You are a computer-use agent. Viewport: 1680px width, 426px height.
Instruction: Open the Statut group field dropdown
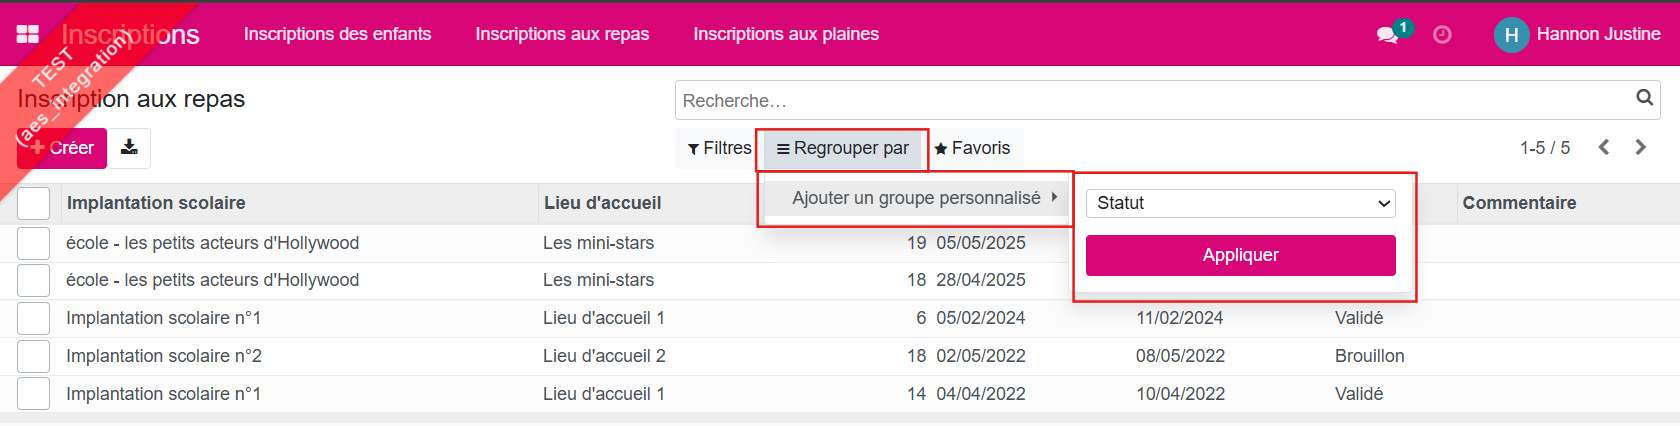tap(1240, 203)
